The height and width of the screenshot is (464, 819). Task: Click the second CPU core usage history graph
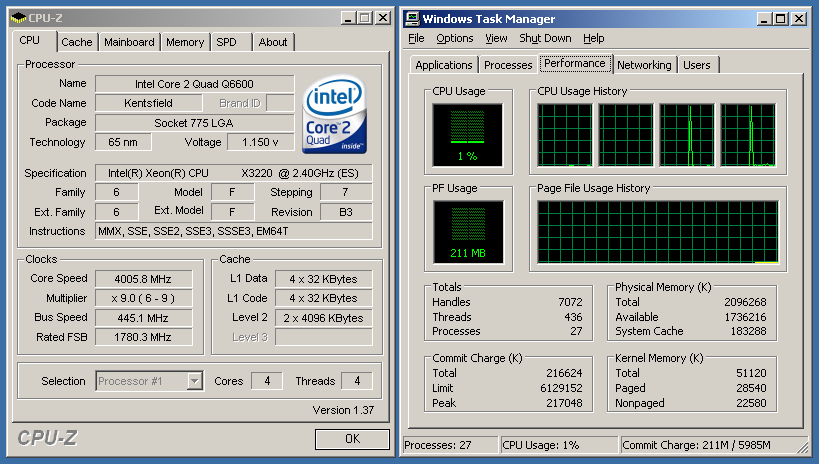pos(626,135)
